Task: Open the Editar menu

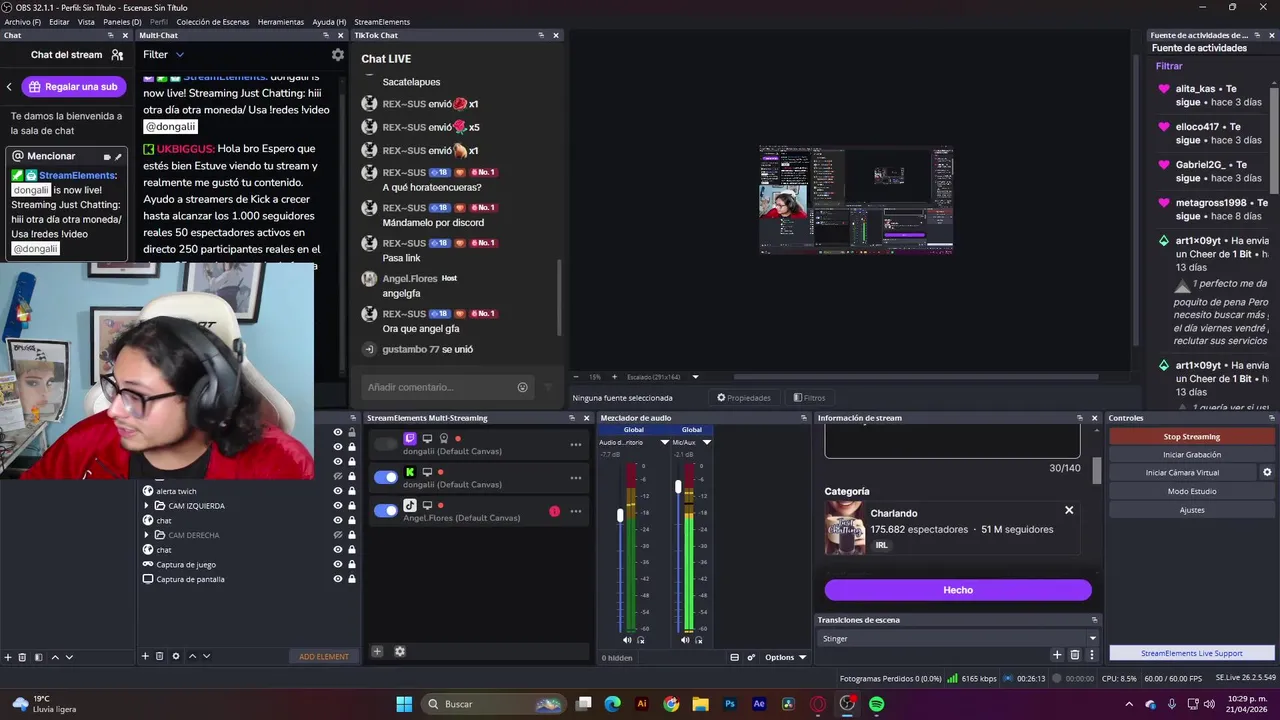Action: click(59, 21)
